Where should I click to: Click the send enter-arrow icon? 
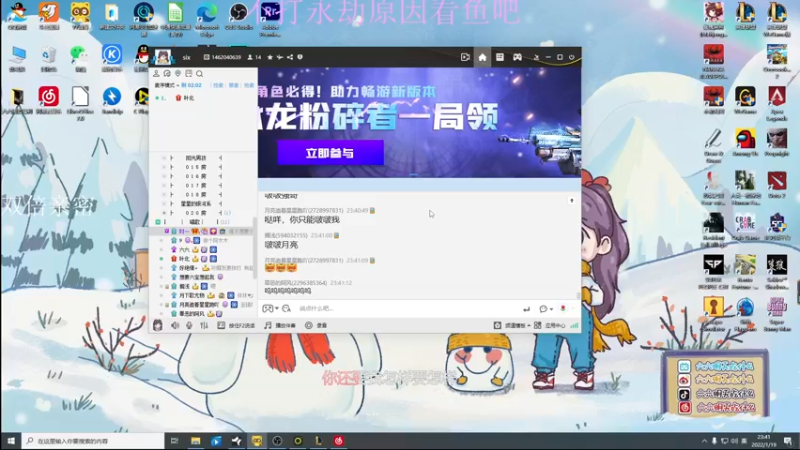tap(526, 309)
